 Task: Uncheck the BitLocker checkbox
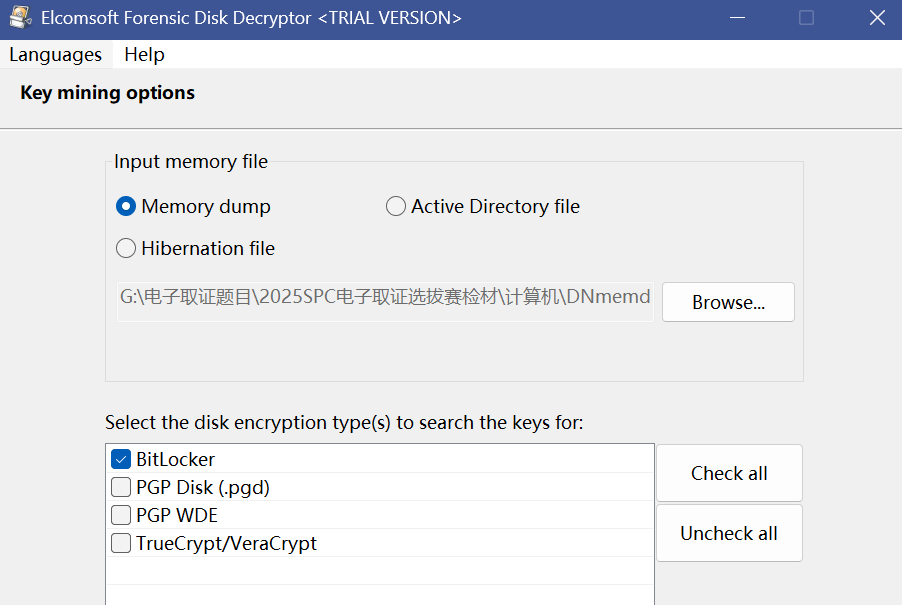pos(121,460)
